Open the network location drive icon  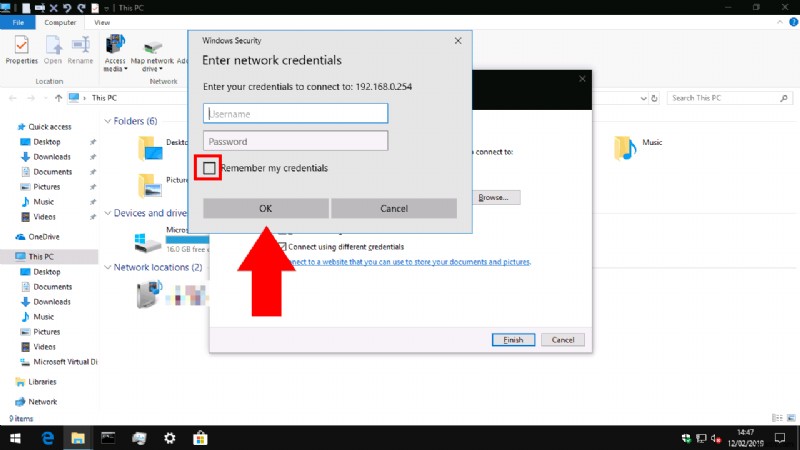(x=149, y=295)
